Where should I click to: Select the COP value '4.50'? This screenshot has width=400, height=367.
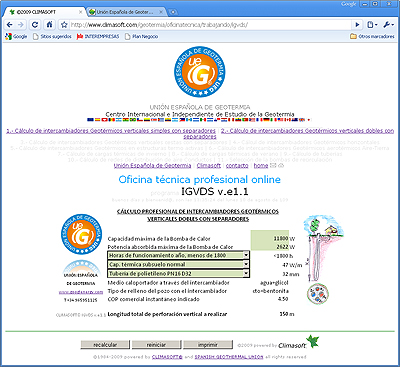coord(283,299)
